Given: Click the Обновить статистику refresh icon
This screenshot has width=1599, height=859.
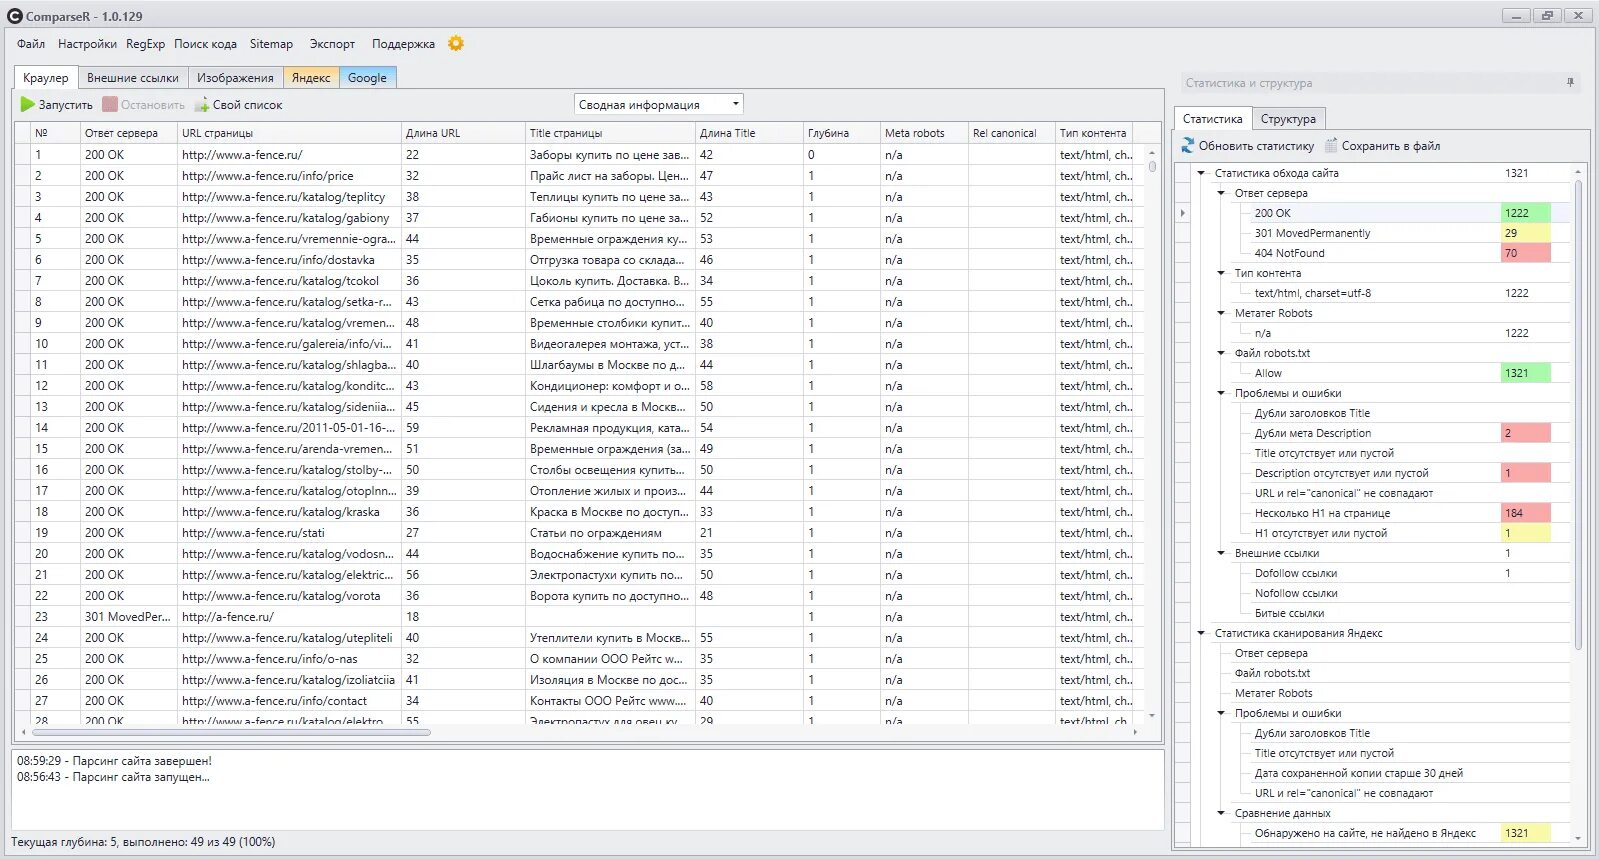Looking at the screenshot, I should pos(1188,146).
